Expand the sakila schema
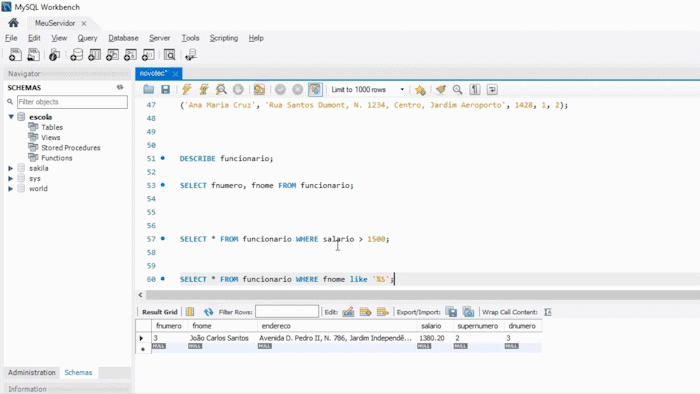This screenshot has width=700, height=394. point(11,168)
